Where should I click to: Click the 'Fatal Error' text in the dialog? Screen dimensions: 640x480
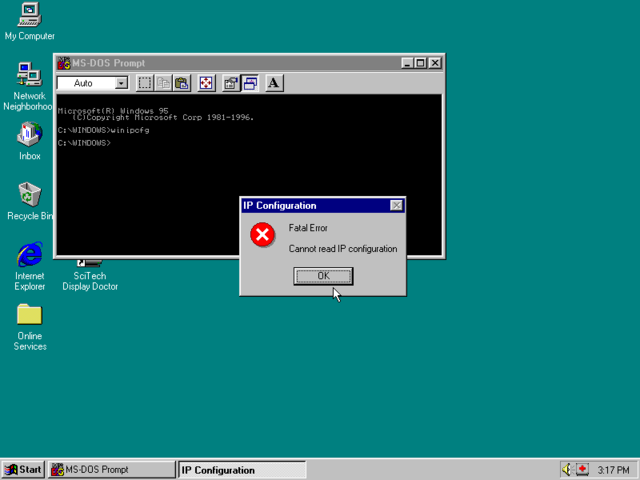tap(308, 228)
